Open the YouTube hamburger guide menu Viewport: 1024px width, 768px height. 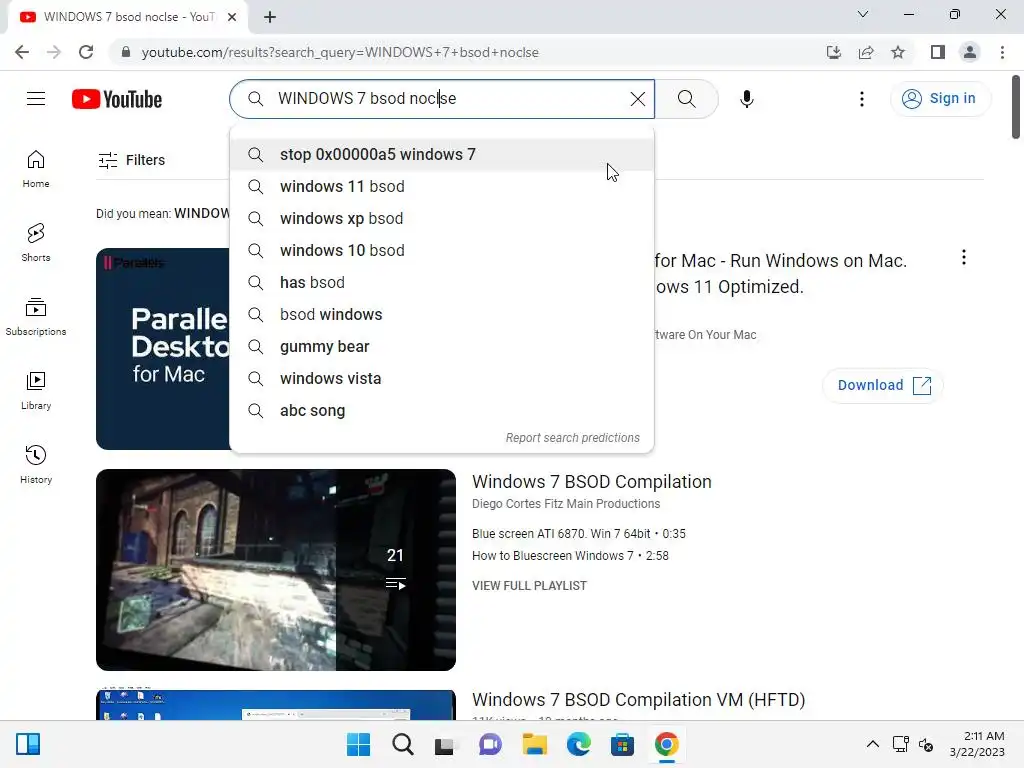[36, 99]
